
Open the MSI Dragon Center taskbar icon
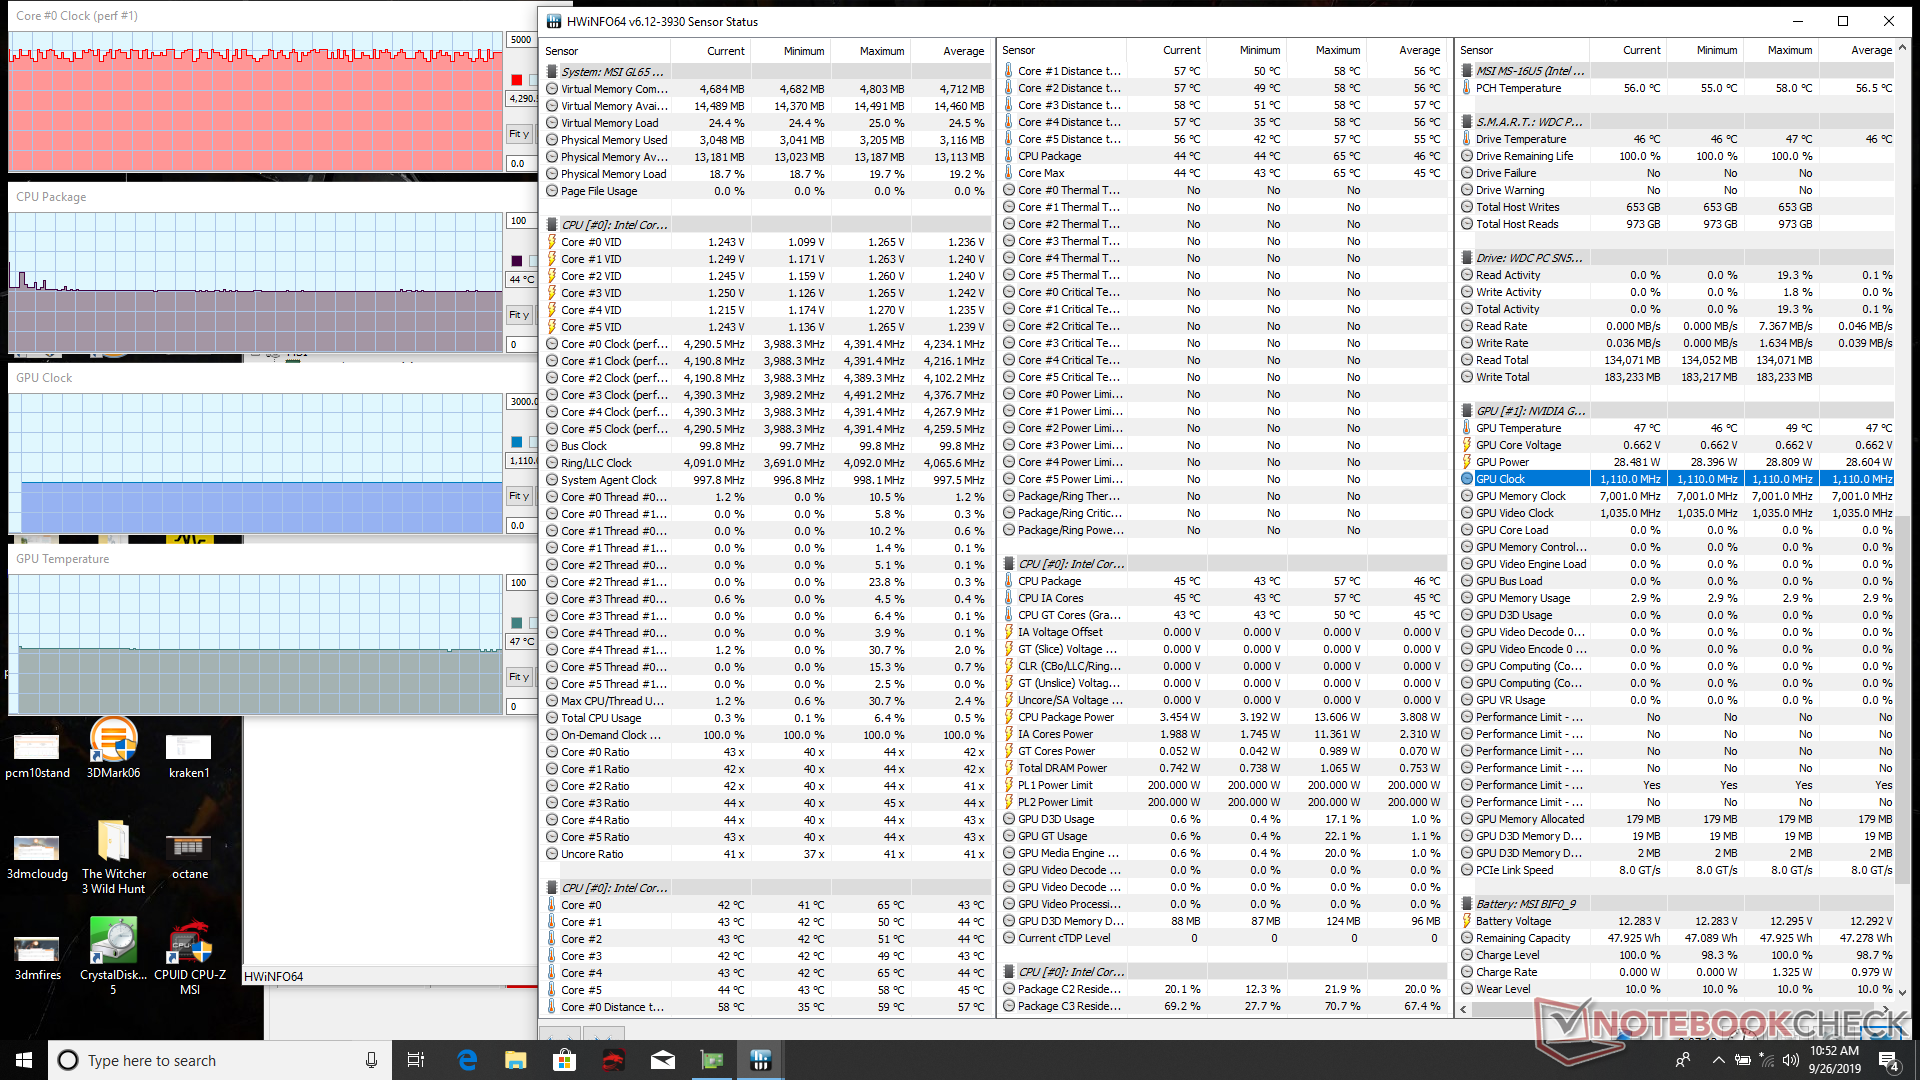point(613,1060)
